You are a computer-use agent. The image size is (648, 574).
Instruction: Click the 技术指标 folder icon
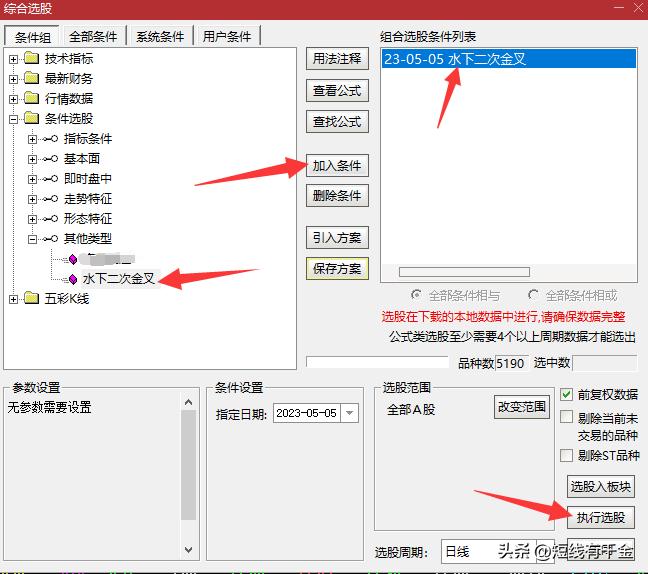31,58
